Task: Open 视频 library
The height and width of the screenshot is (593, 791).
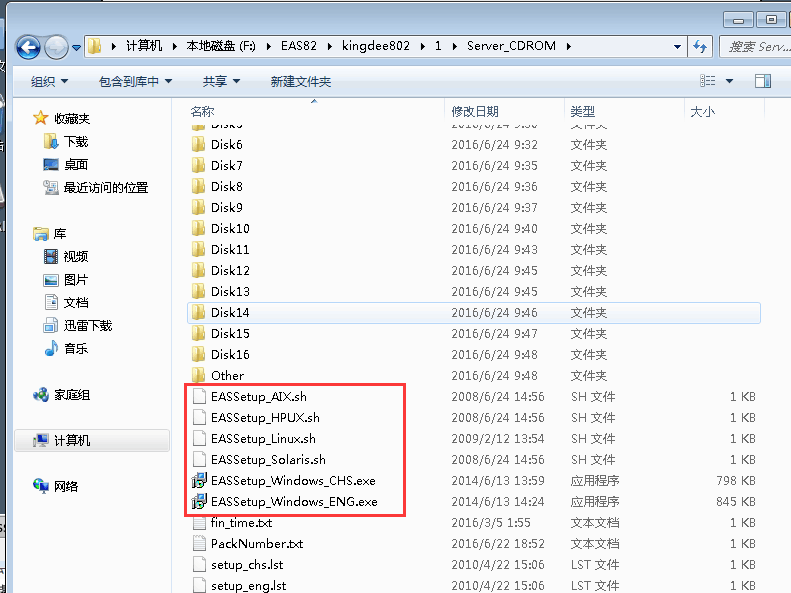Action: (x=76, y=257)
